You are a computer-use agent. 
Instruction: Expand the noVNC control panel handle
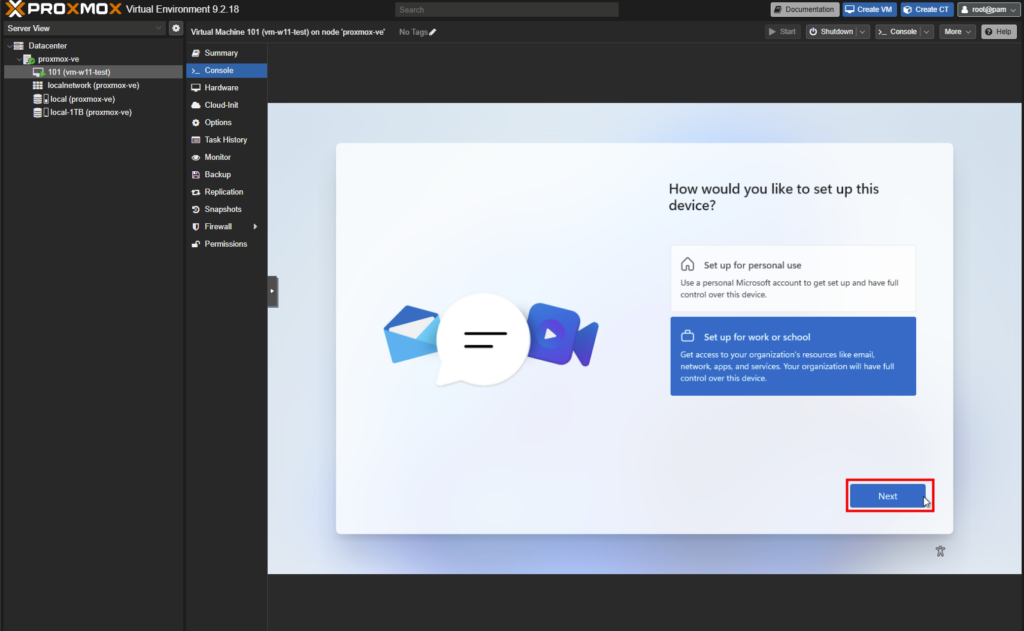click(272, 291)
